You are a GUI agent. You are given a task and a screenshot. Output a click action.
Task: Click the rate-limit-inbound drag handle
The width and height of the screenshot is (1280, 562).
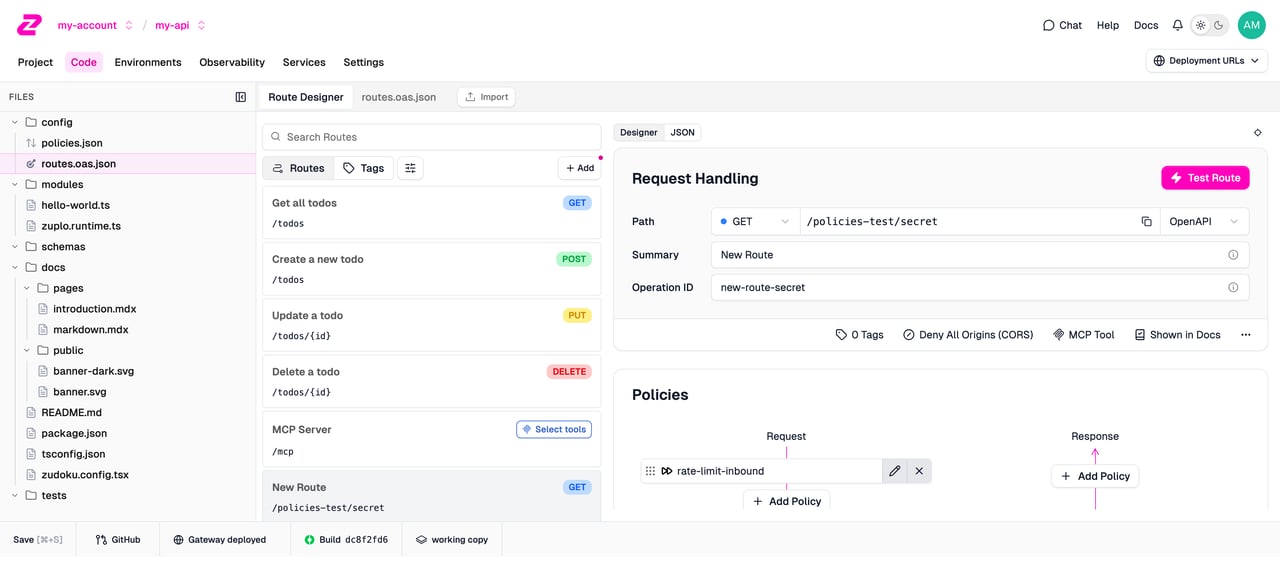(650, 471)
